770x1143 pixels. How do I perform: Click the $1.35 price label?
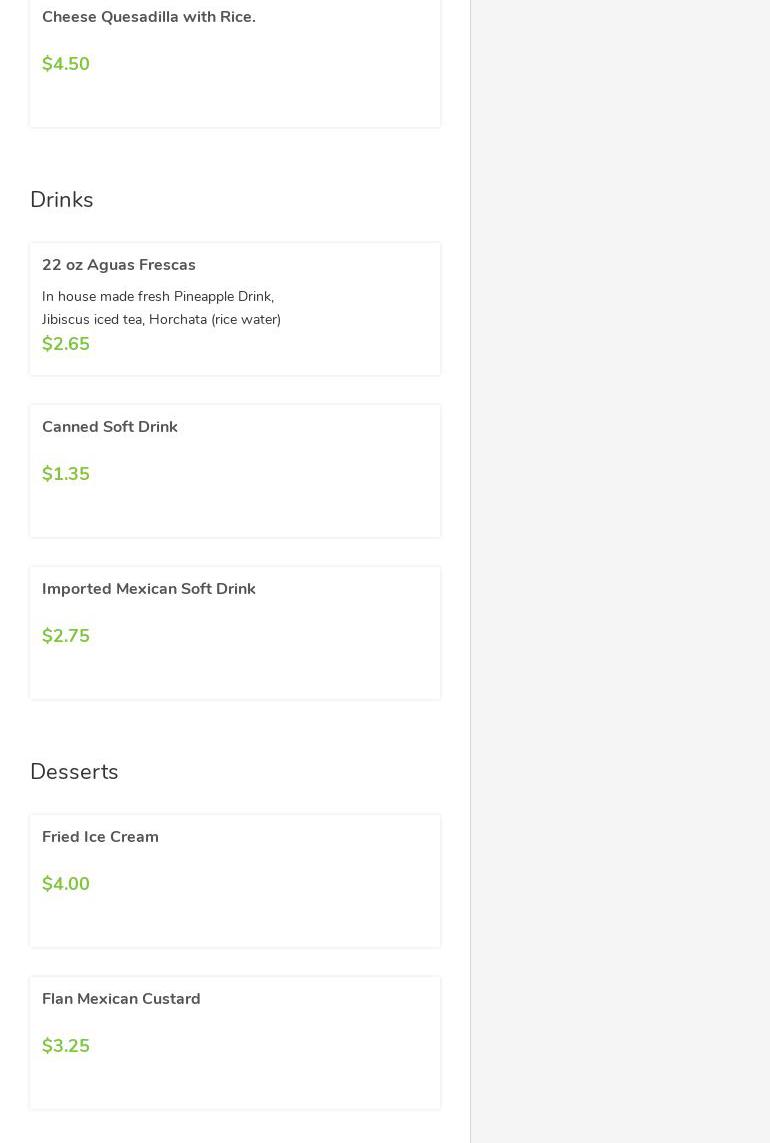(x=66, y=474)
